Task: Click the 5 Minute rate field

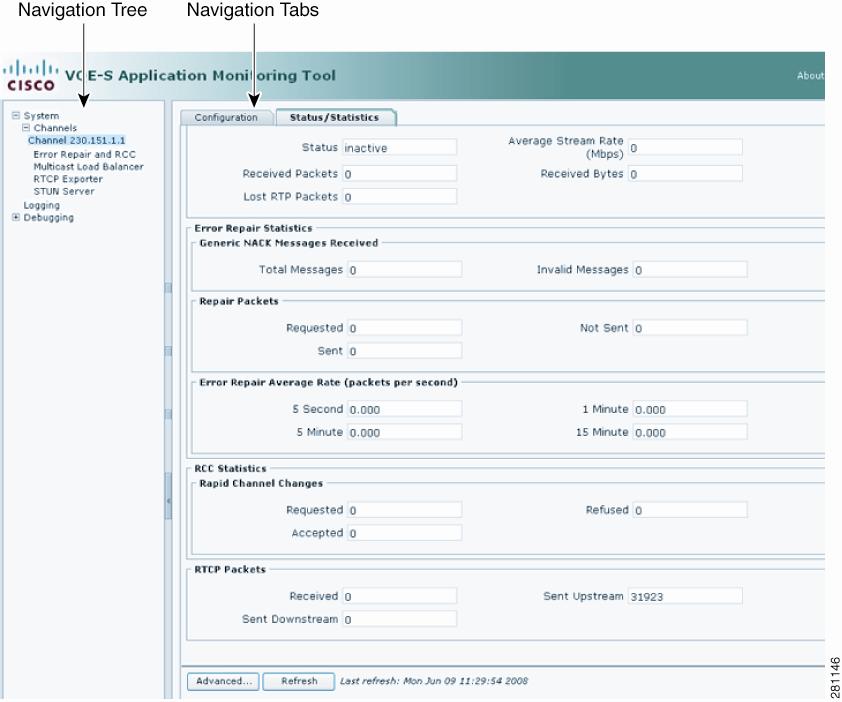Action: pyautogui.click(x=405, y=433)
